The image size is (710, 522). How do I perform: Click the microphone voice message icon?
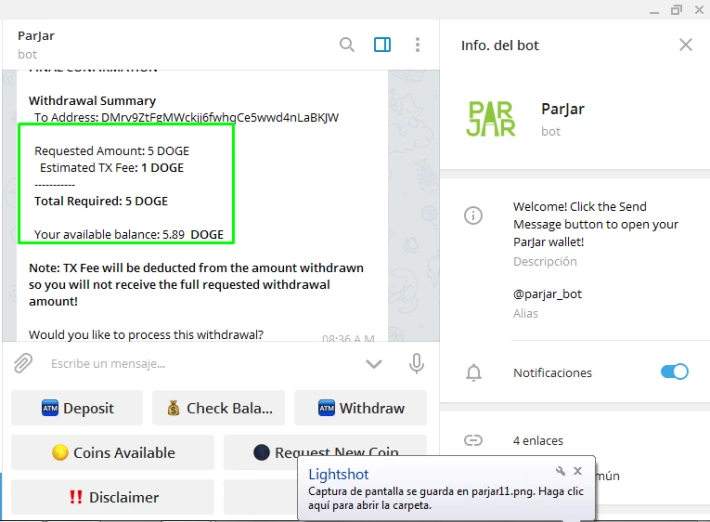417,363
